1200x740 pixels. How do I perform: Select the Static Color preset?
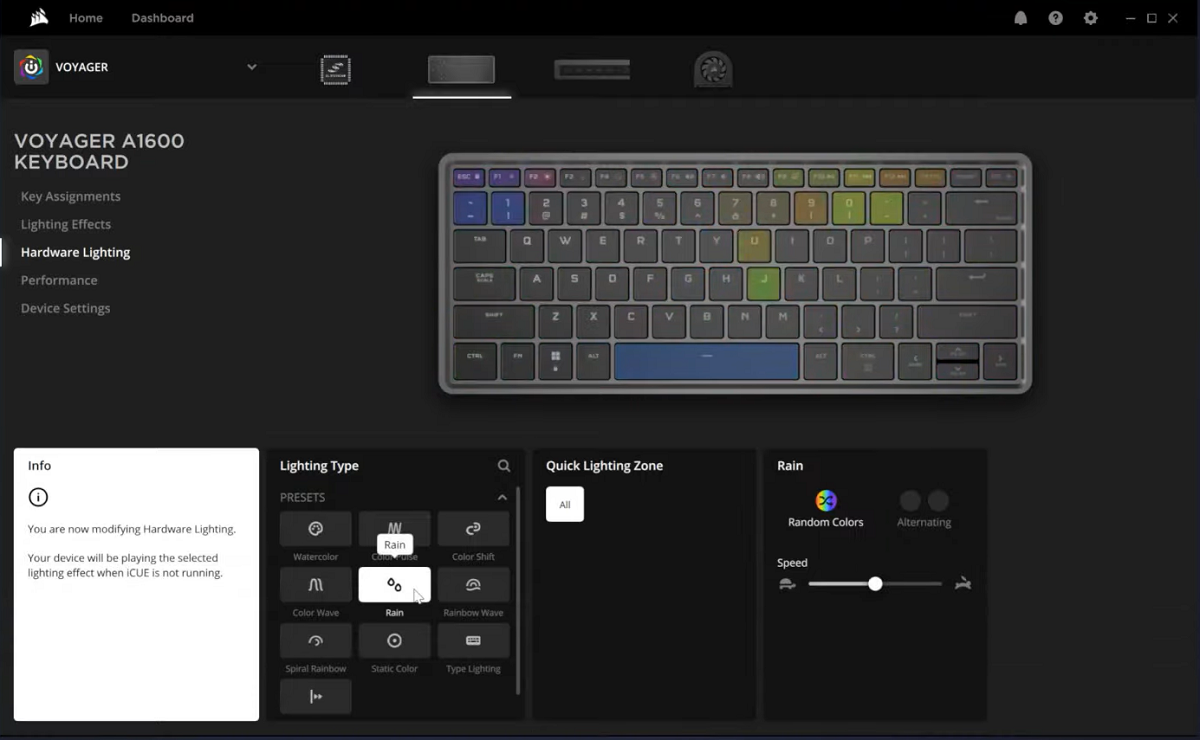coord(394,641)
